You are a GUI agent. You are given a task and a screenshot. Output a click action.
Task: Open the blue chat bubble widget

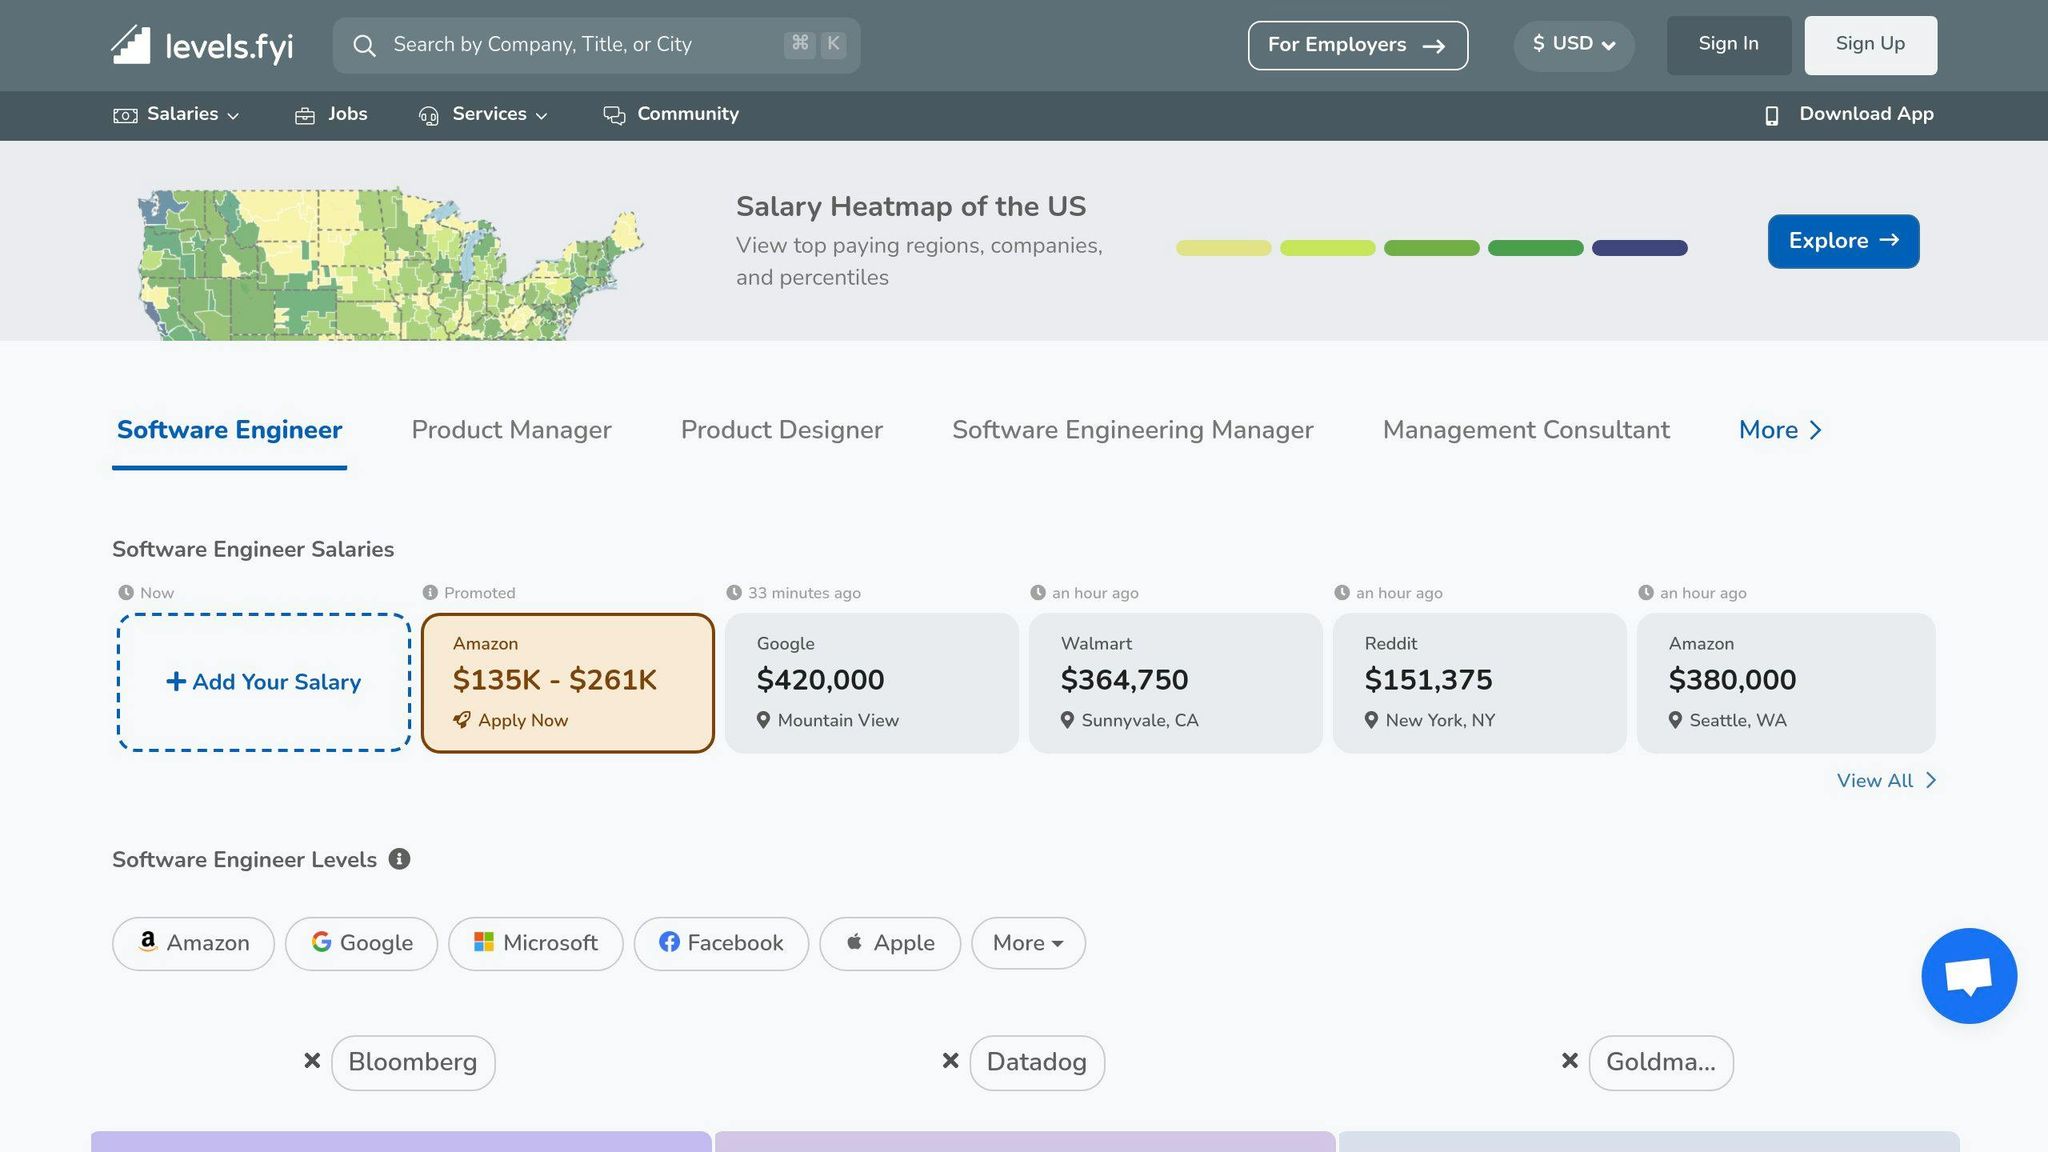1968,976
